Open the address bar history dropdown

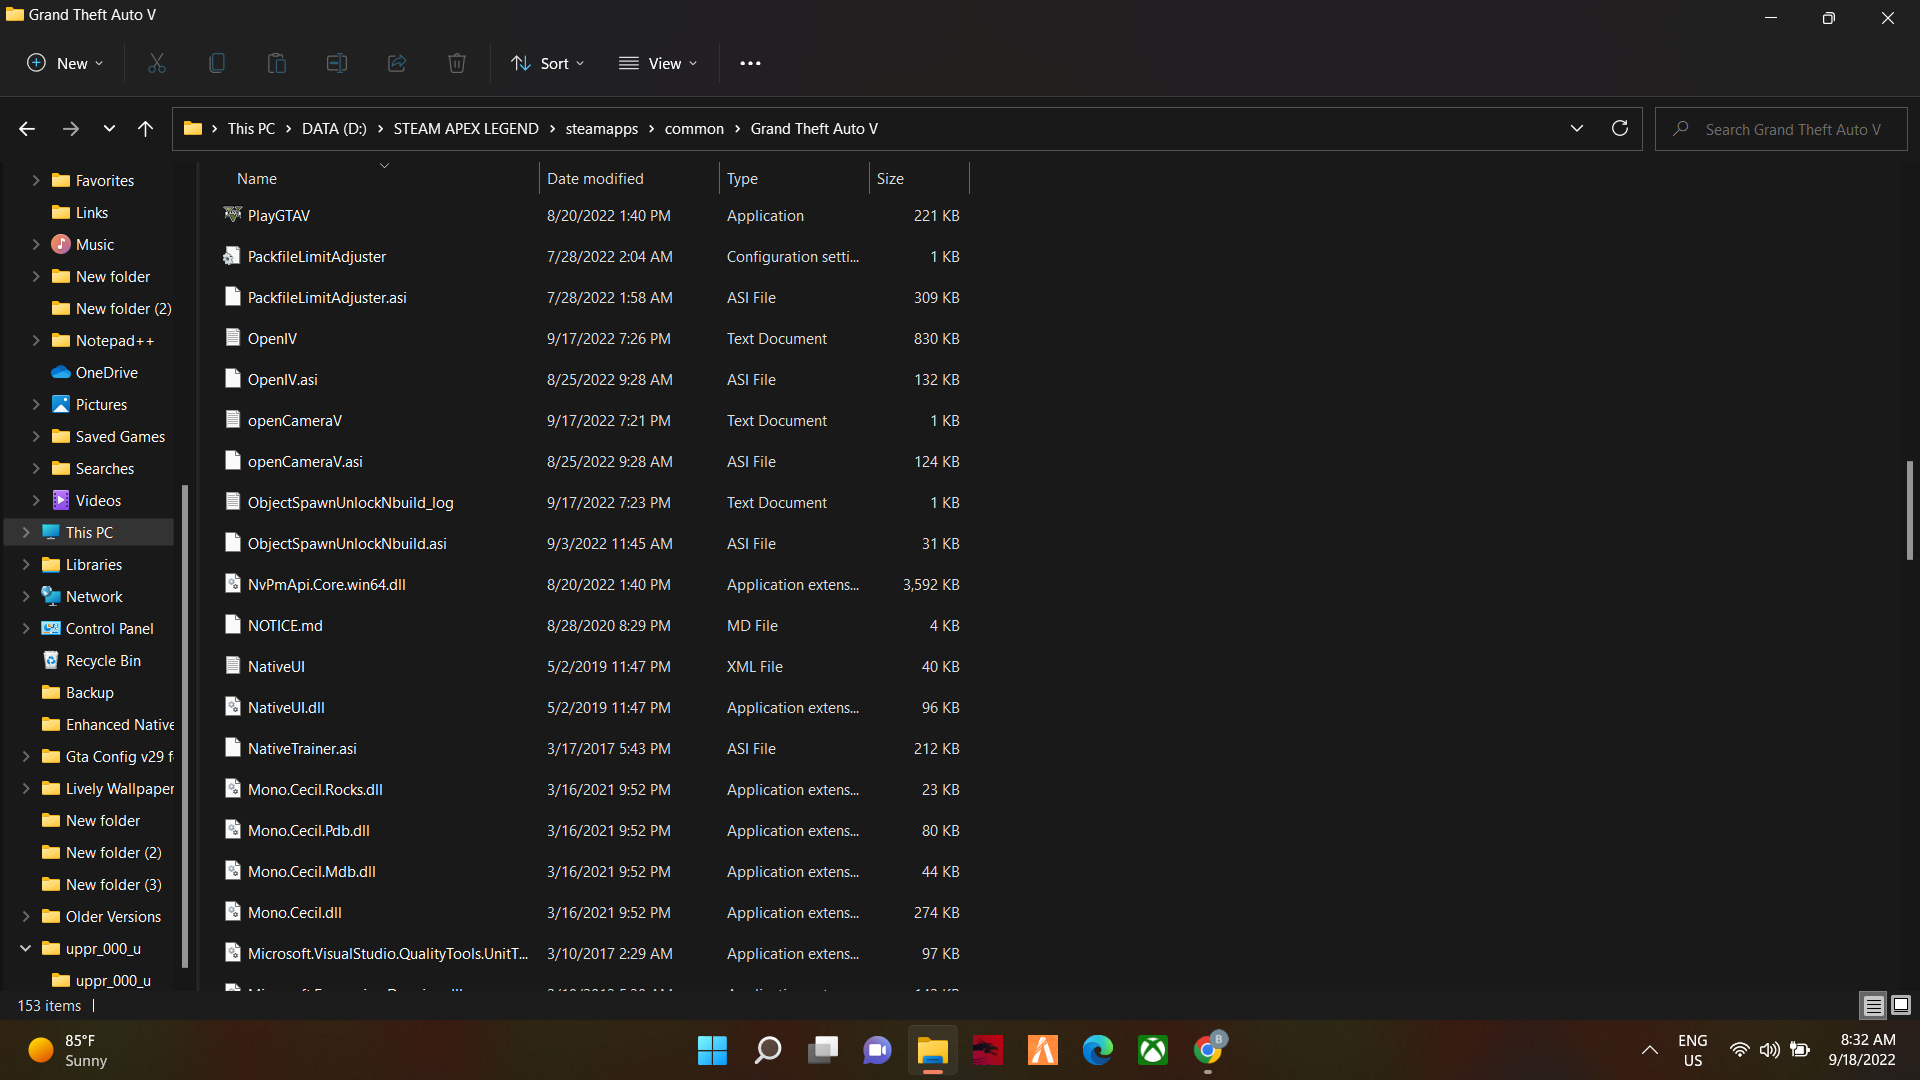(1577, 128)
